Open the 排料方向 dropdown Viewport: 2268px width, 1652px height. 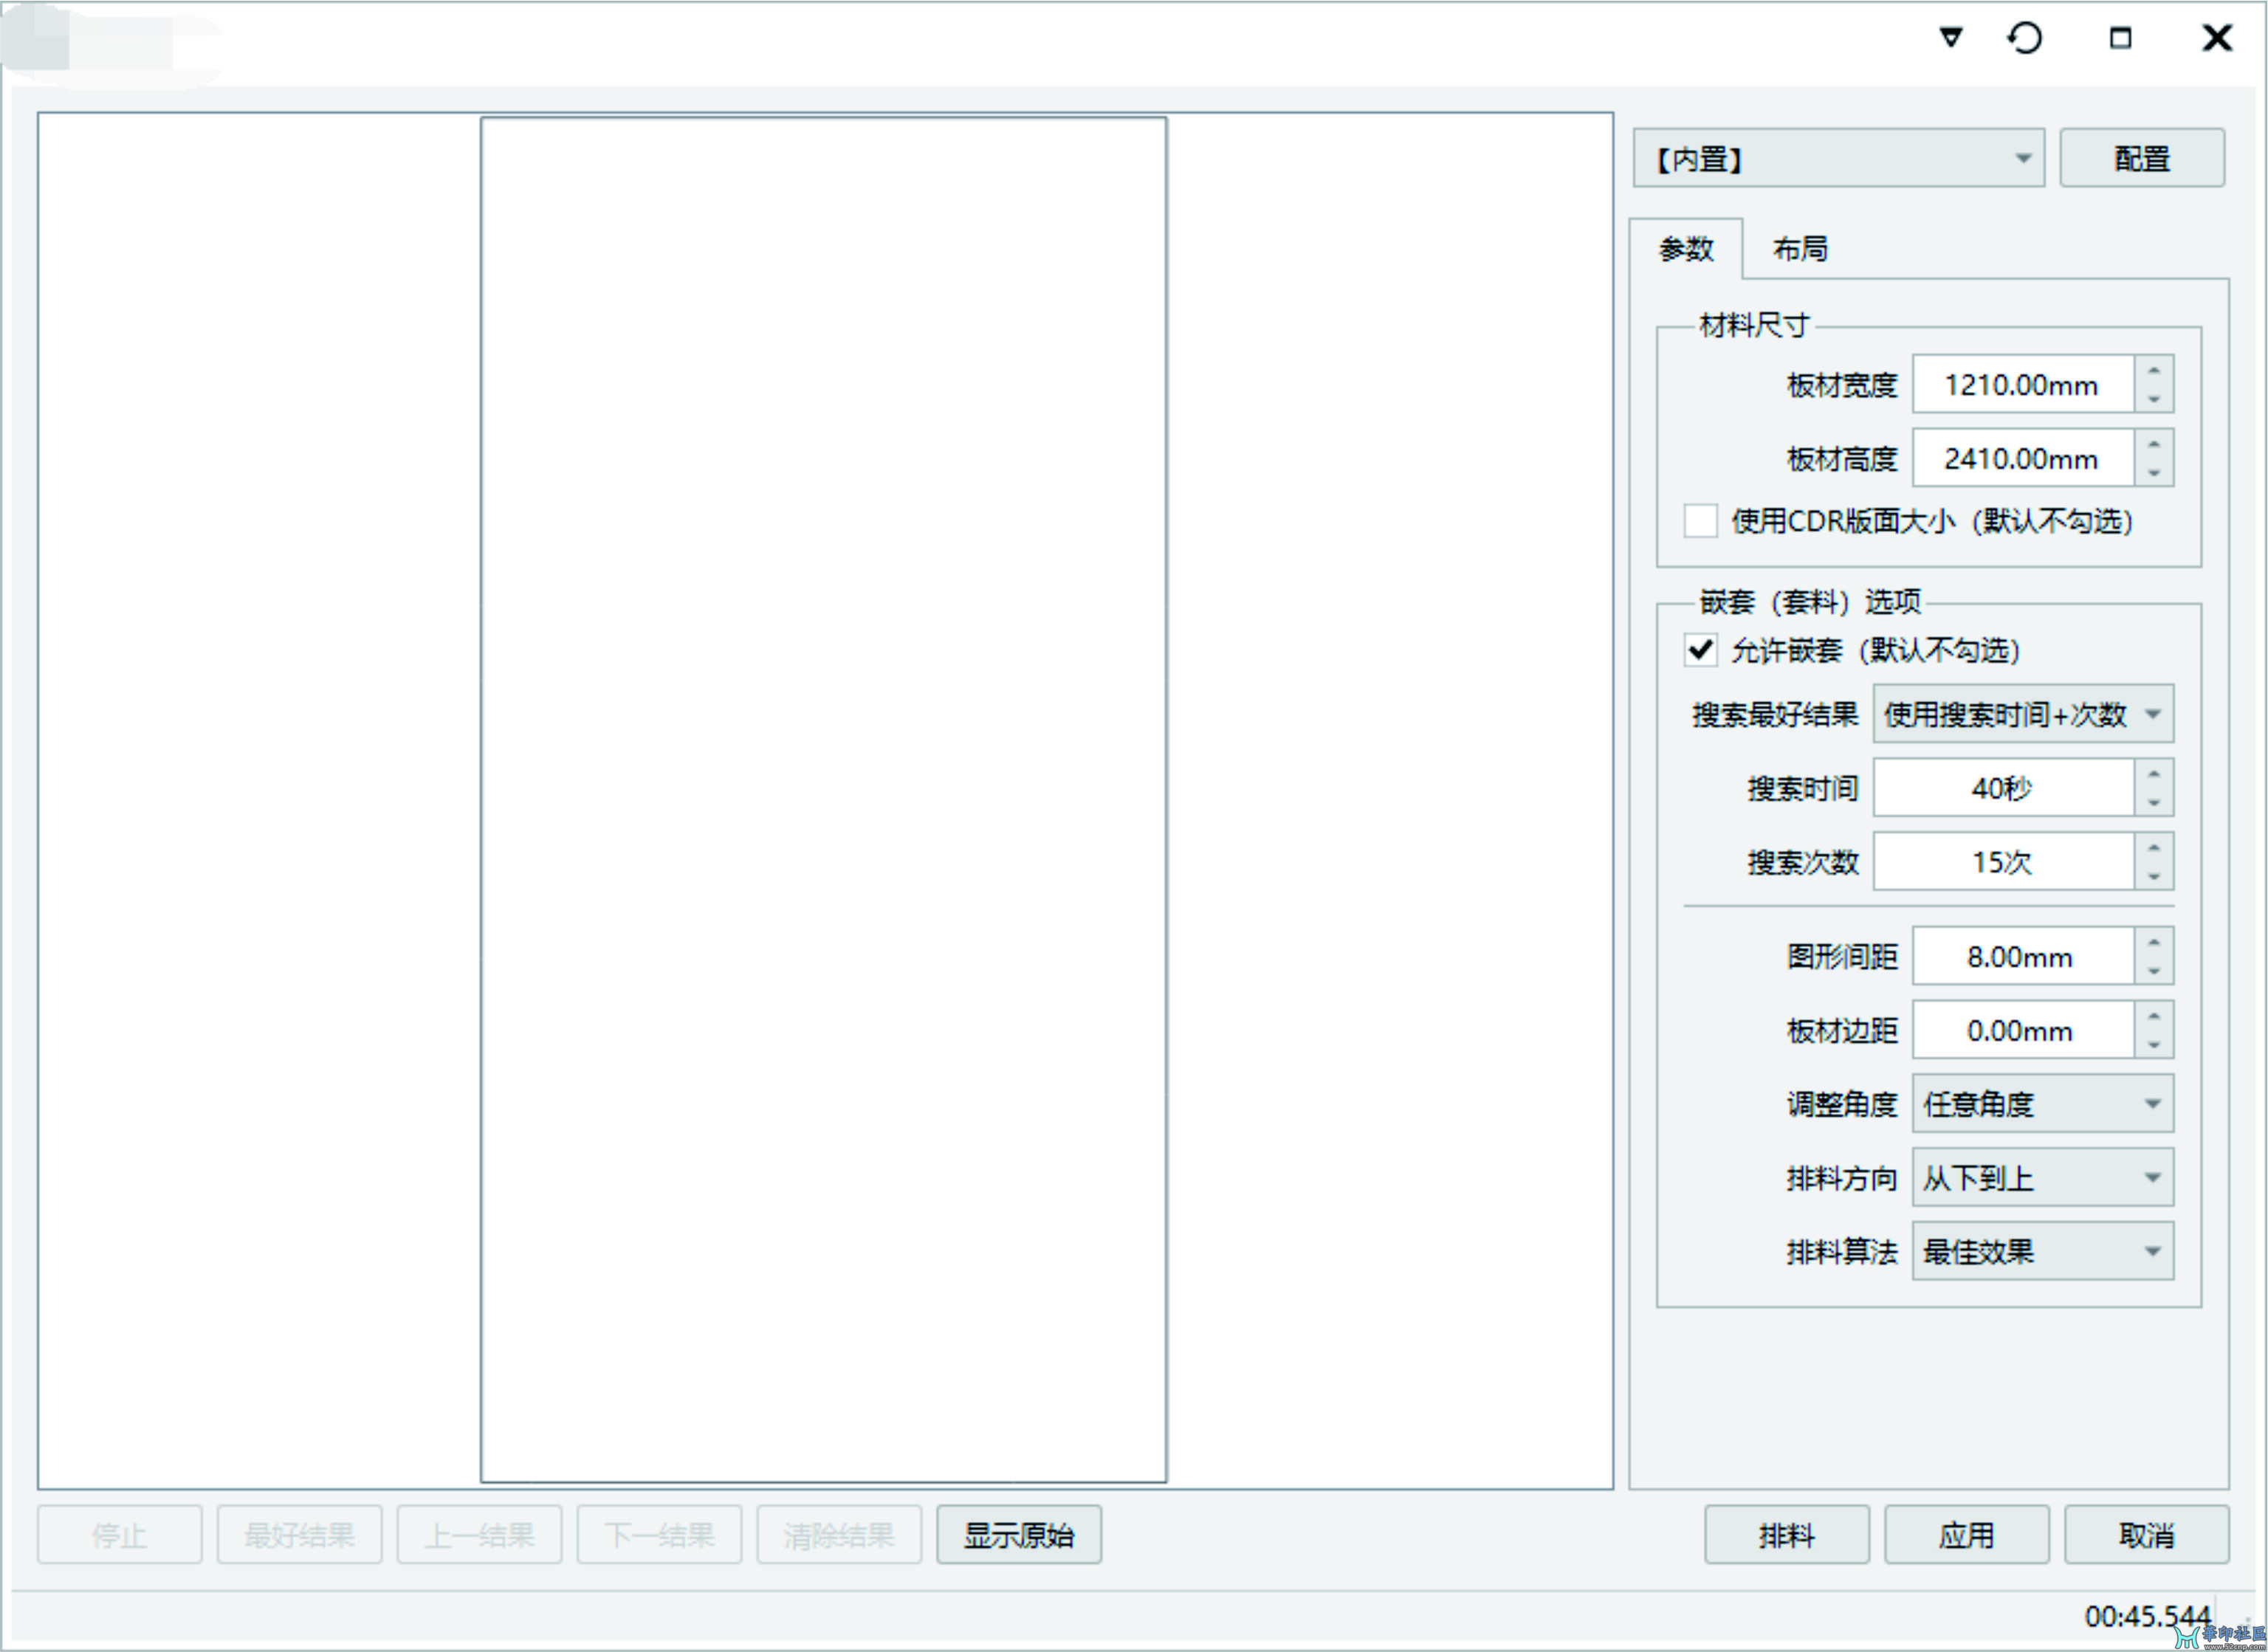pyautogui.click(x=2043, y=1178)
